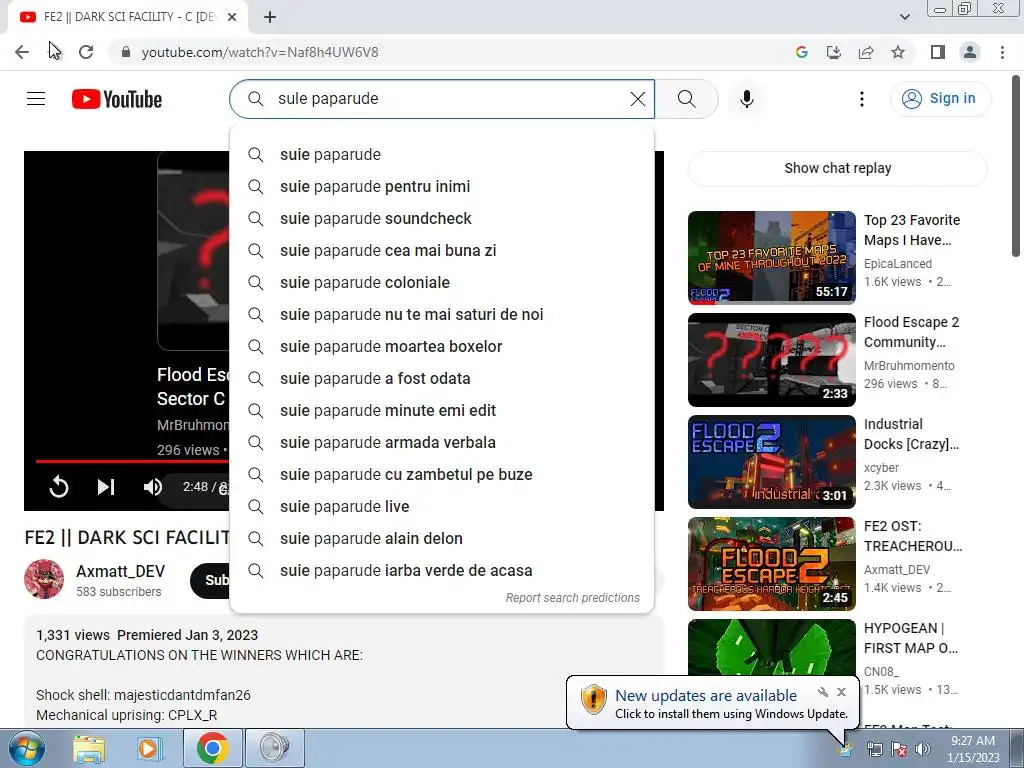Click Axmatt_DEV channel name
The width and height of the screenshot is (1024, 768).
[120, 571]
